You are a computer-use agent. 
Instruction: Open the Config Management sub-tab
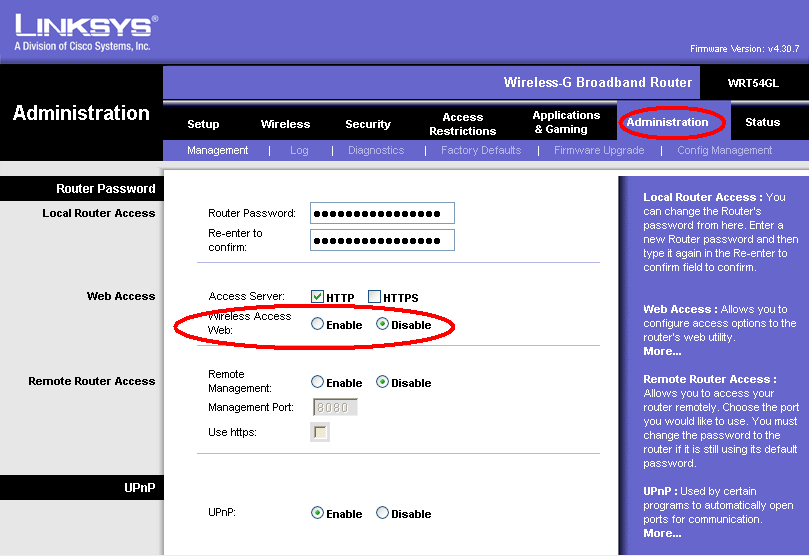724,150
